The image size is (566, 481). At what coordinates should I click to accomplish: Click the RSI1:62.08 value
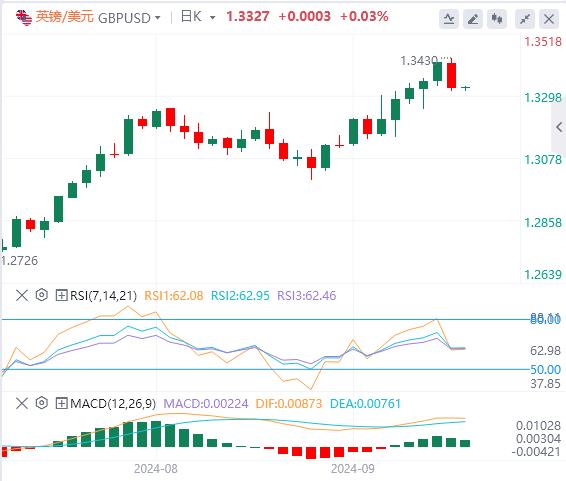174,296
